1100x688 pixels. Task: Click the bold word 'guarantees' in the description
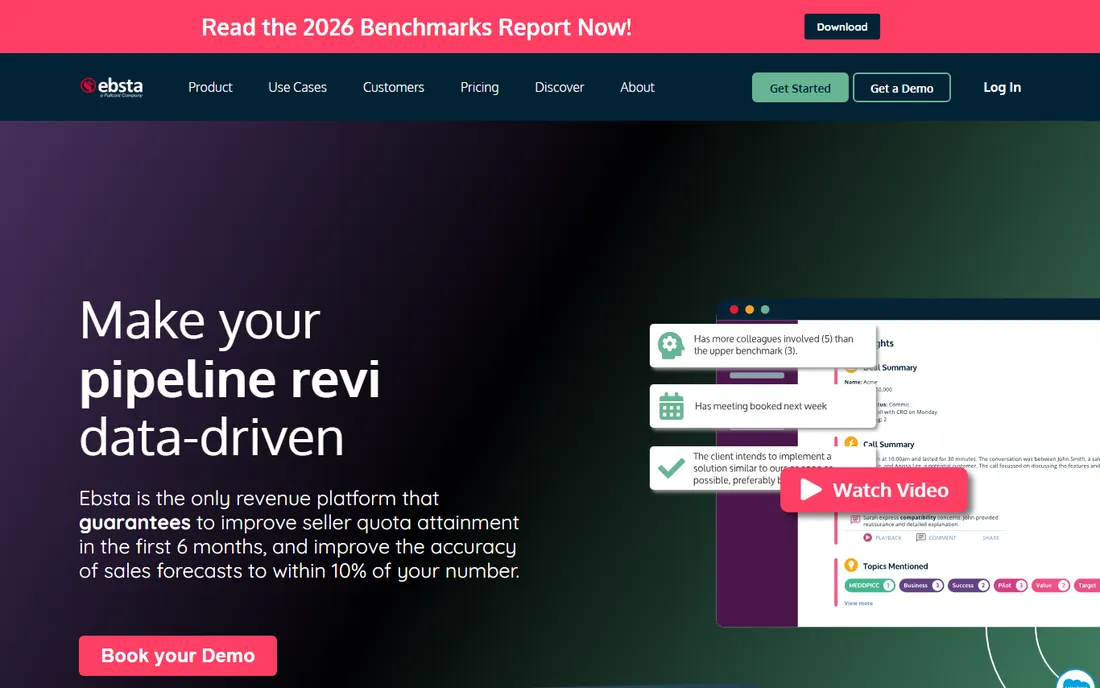point(135,522)
